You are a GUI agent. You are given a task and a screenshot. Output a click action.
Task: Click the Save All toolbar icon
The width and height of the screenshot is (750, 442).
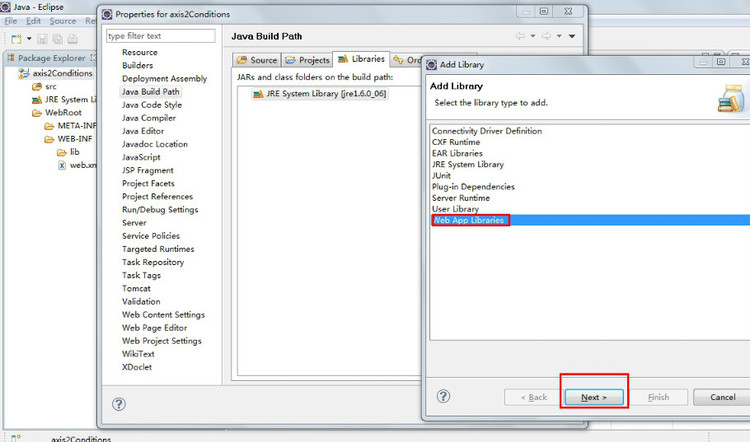click(x=57, y=39)
